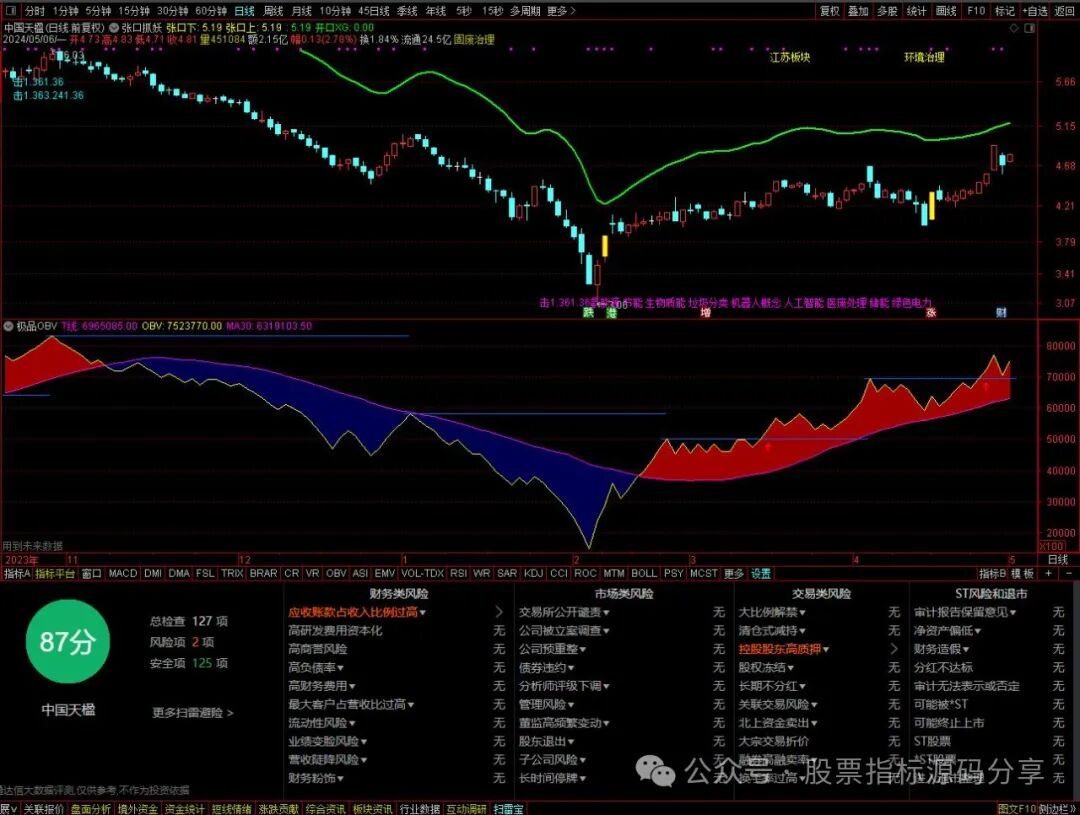Switch to 月线 monthly chart
This screenshot has width=1080, height=815.
302,11
